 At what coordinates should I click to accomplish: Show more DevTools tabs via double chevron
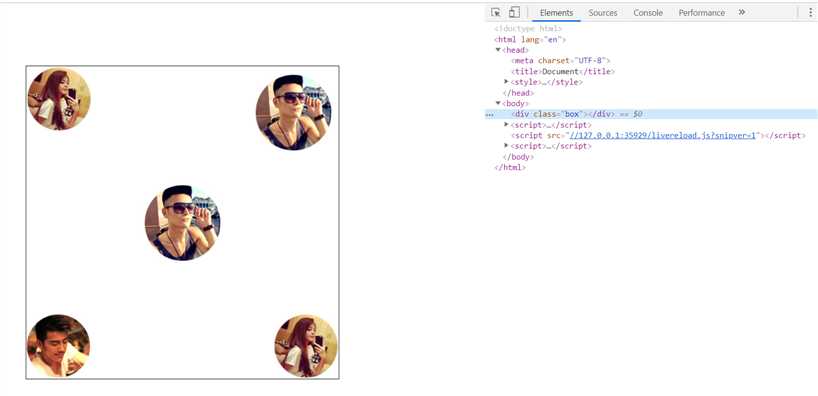[x=742, y=13]
